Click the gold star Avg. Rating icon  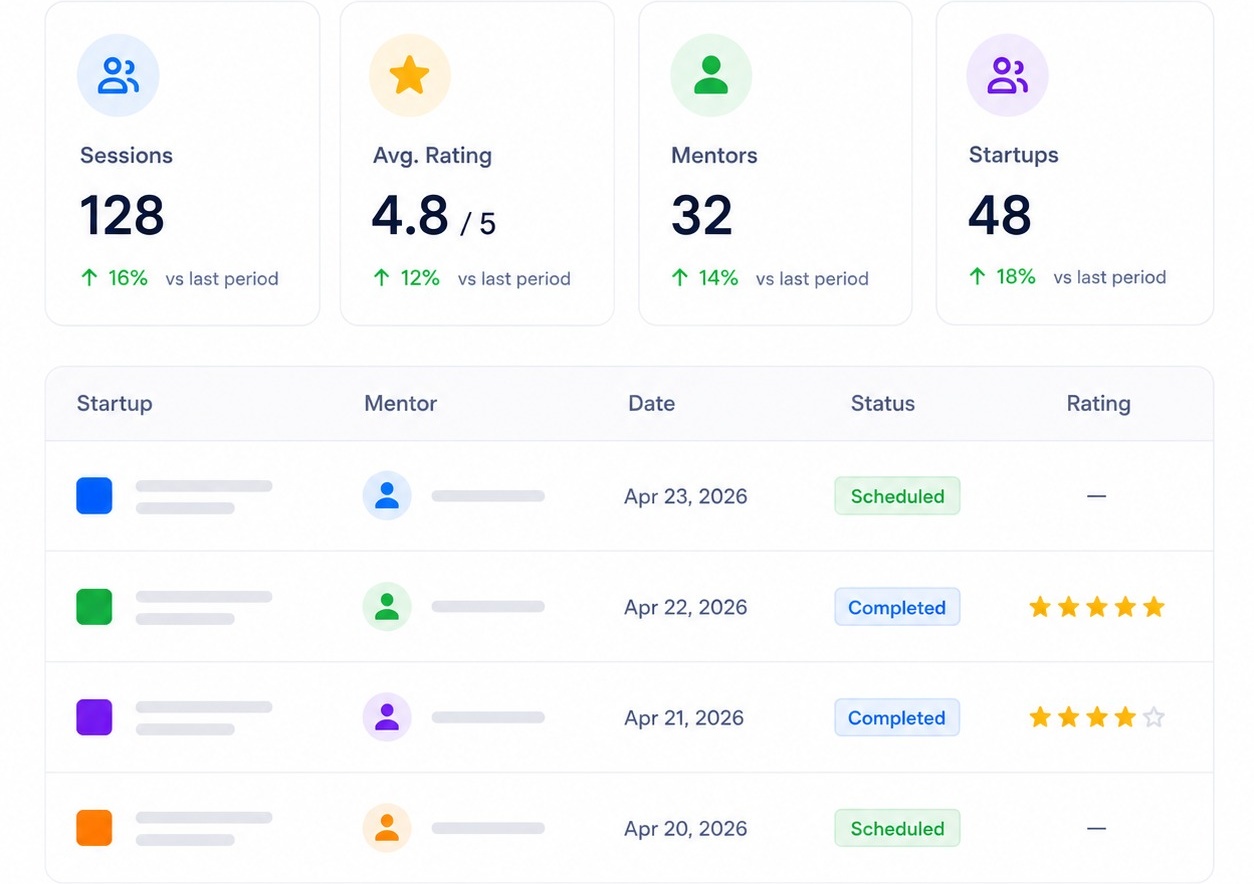(x=410, y=75)
